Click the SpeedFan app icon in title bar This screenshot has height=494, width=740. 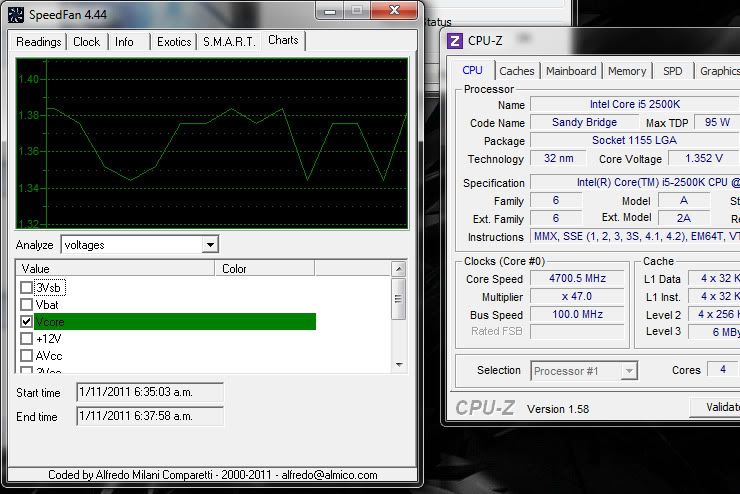(x=16, y=15)
